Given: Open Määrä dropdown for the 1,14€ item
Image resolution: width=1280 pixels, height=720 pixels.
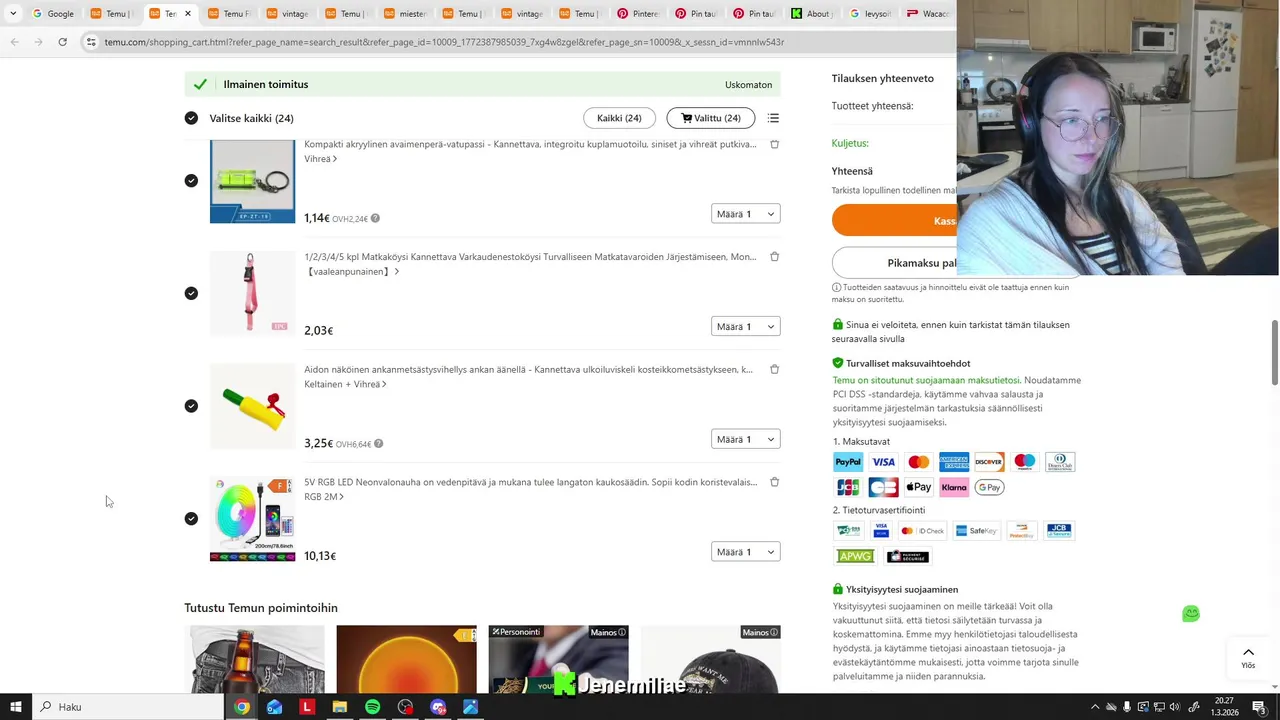Looking at the screenshot, I should (745, 214).
